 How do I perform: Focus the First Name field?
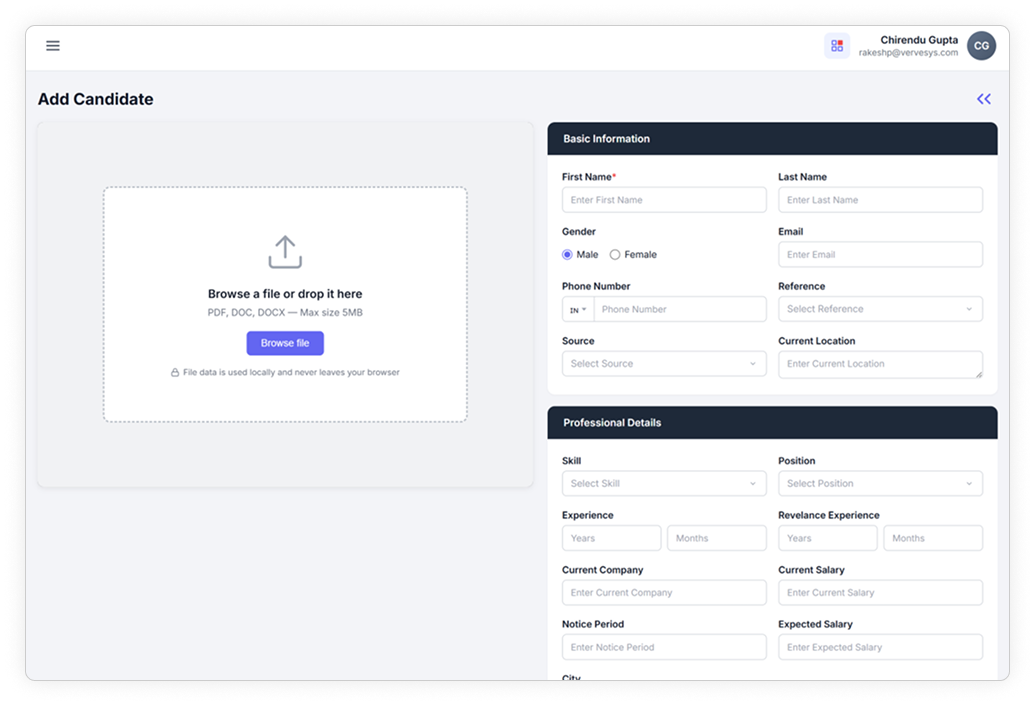coord(664,200)
